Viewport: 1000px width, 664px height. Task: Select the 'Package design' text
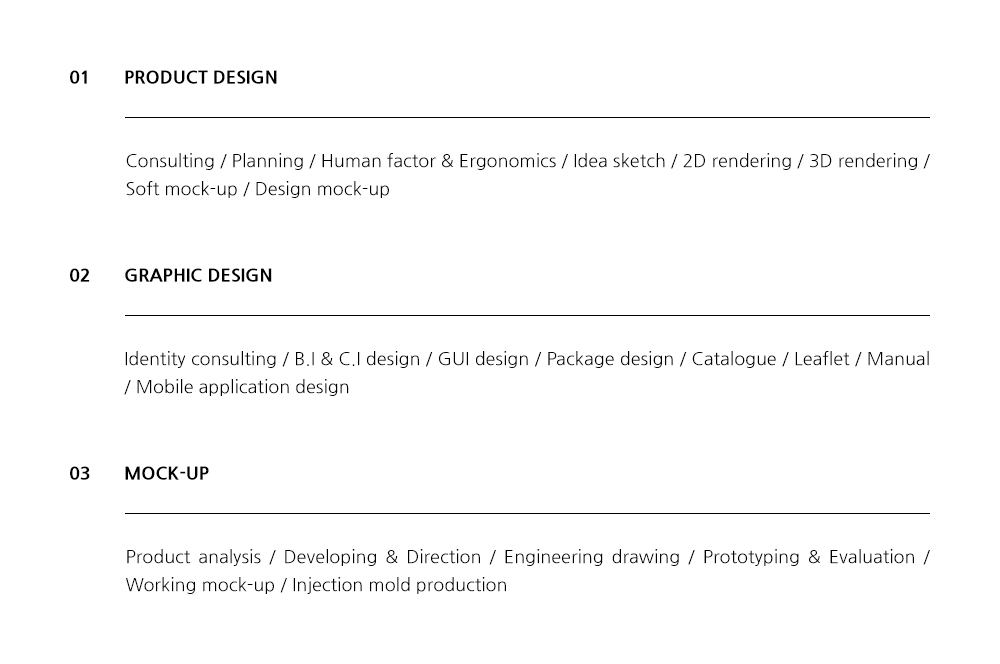[610, 359]
